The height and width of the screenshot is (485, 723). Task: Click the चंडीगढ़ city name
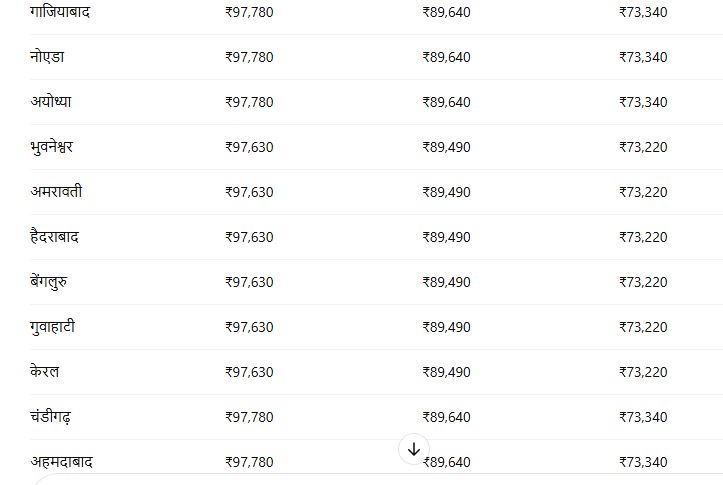pyautogui.click(x=51, y=417)
